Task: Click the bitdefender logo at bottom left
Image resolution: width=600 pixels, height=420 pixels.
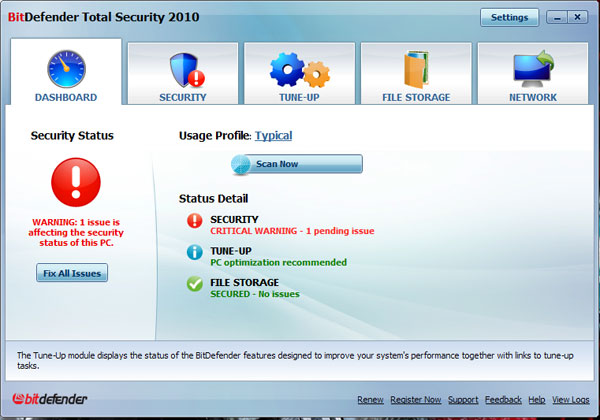Action: coord(50,399)
